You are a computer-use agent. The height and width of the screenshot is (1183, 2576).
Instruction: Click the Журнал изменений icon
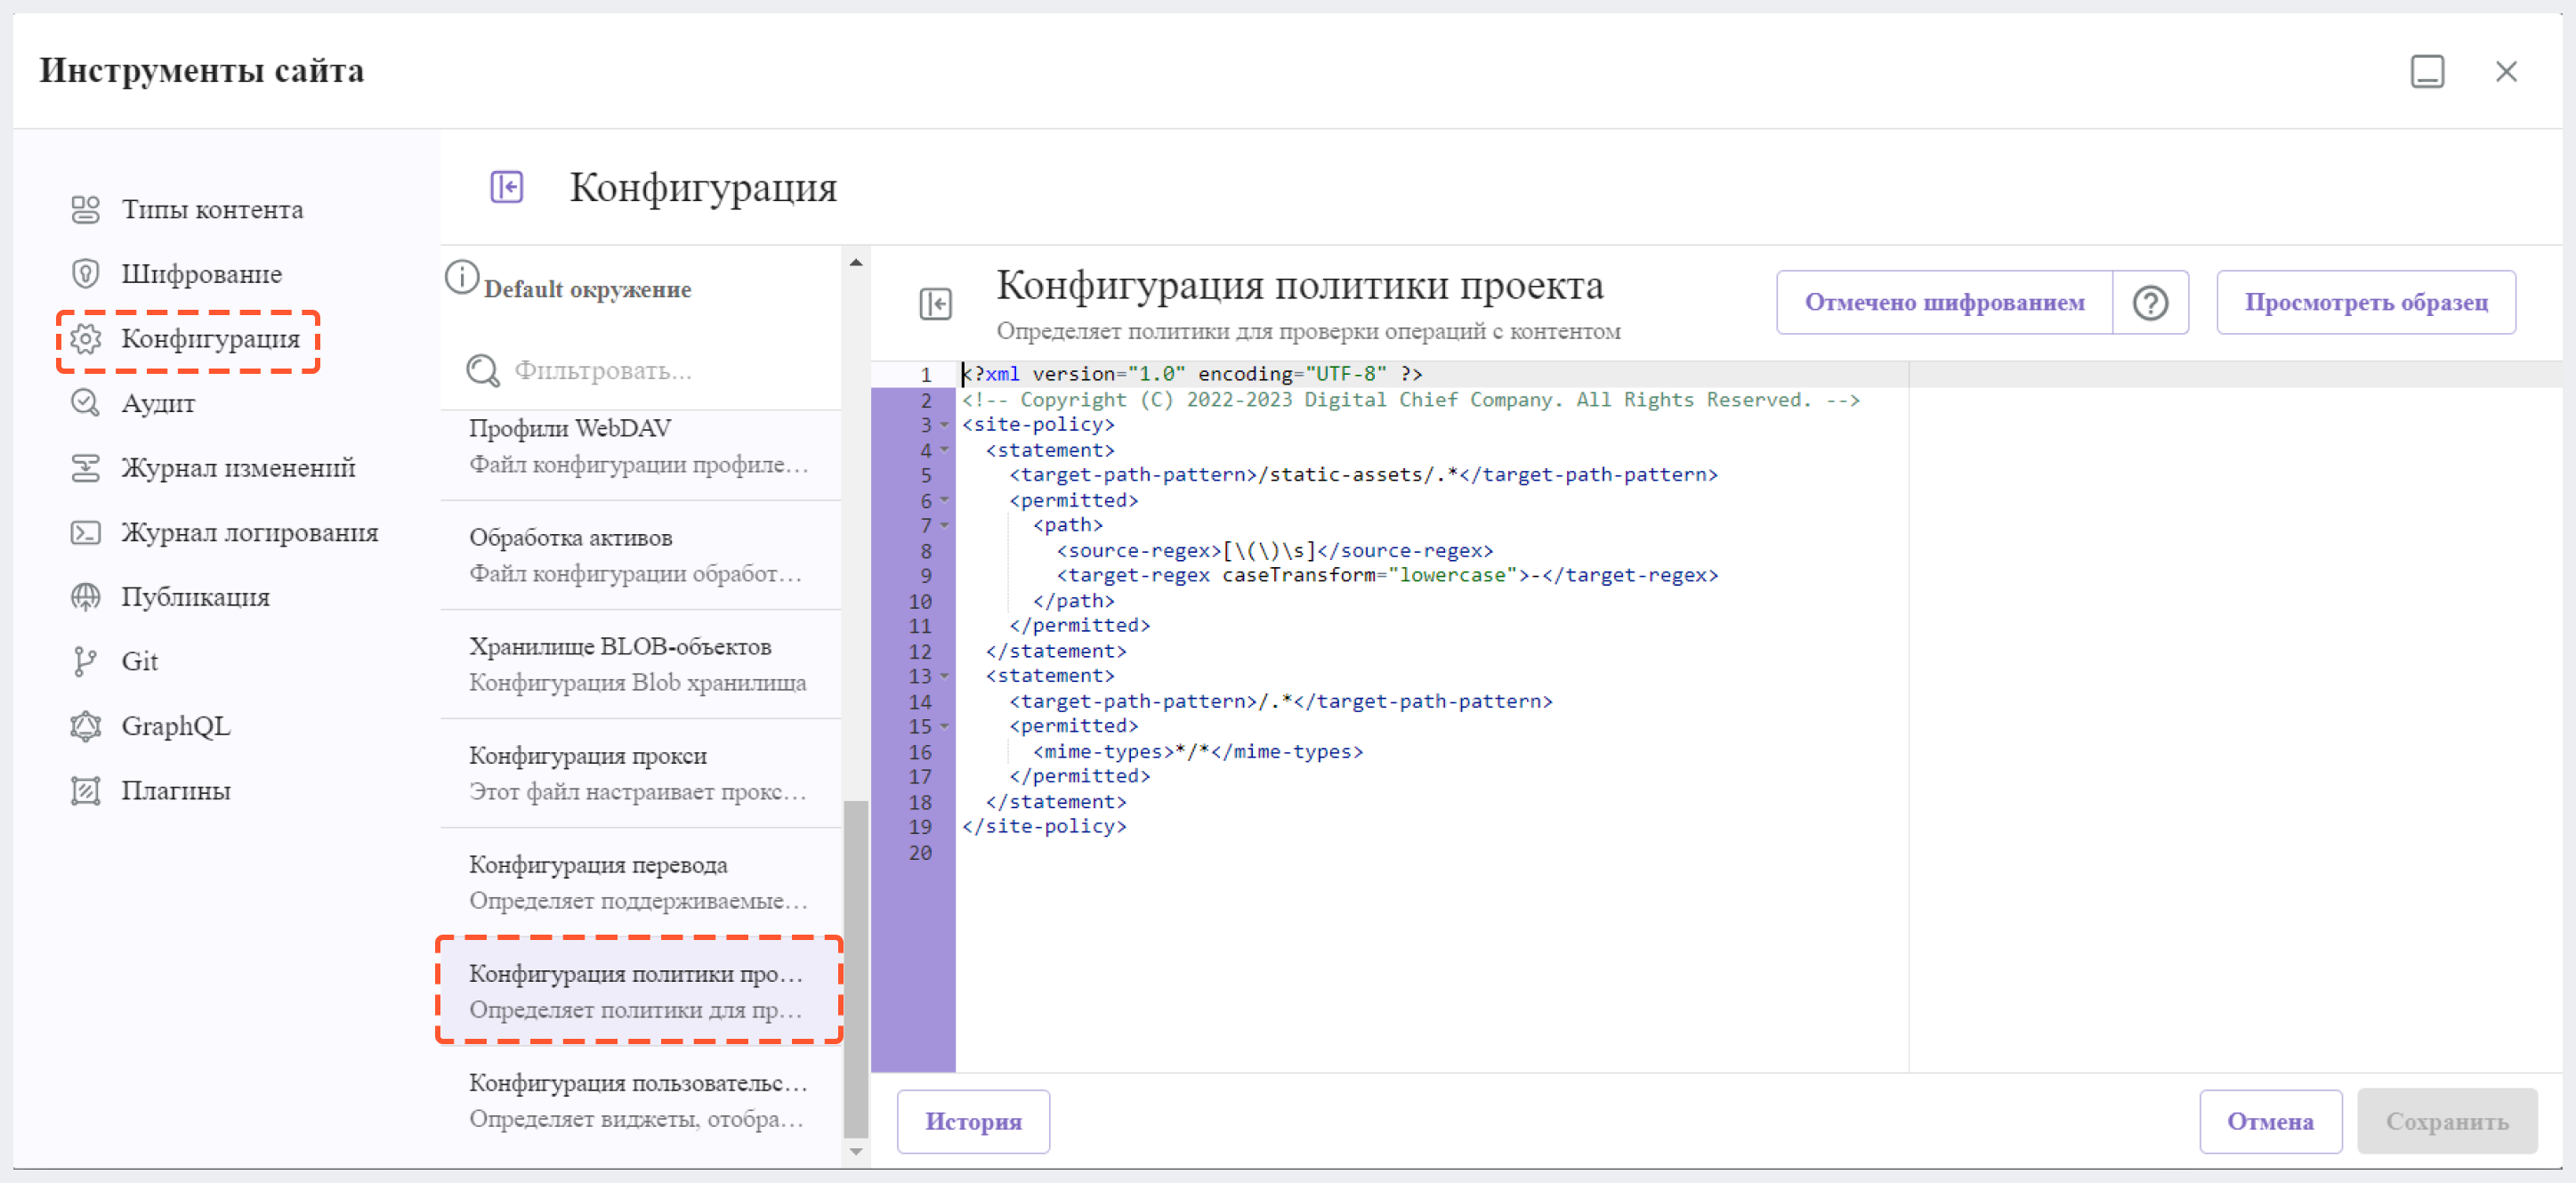click(x=86, y=468)
